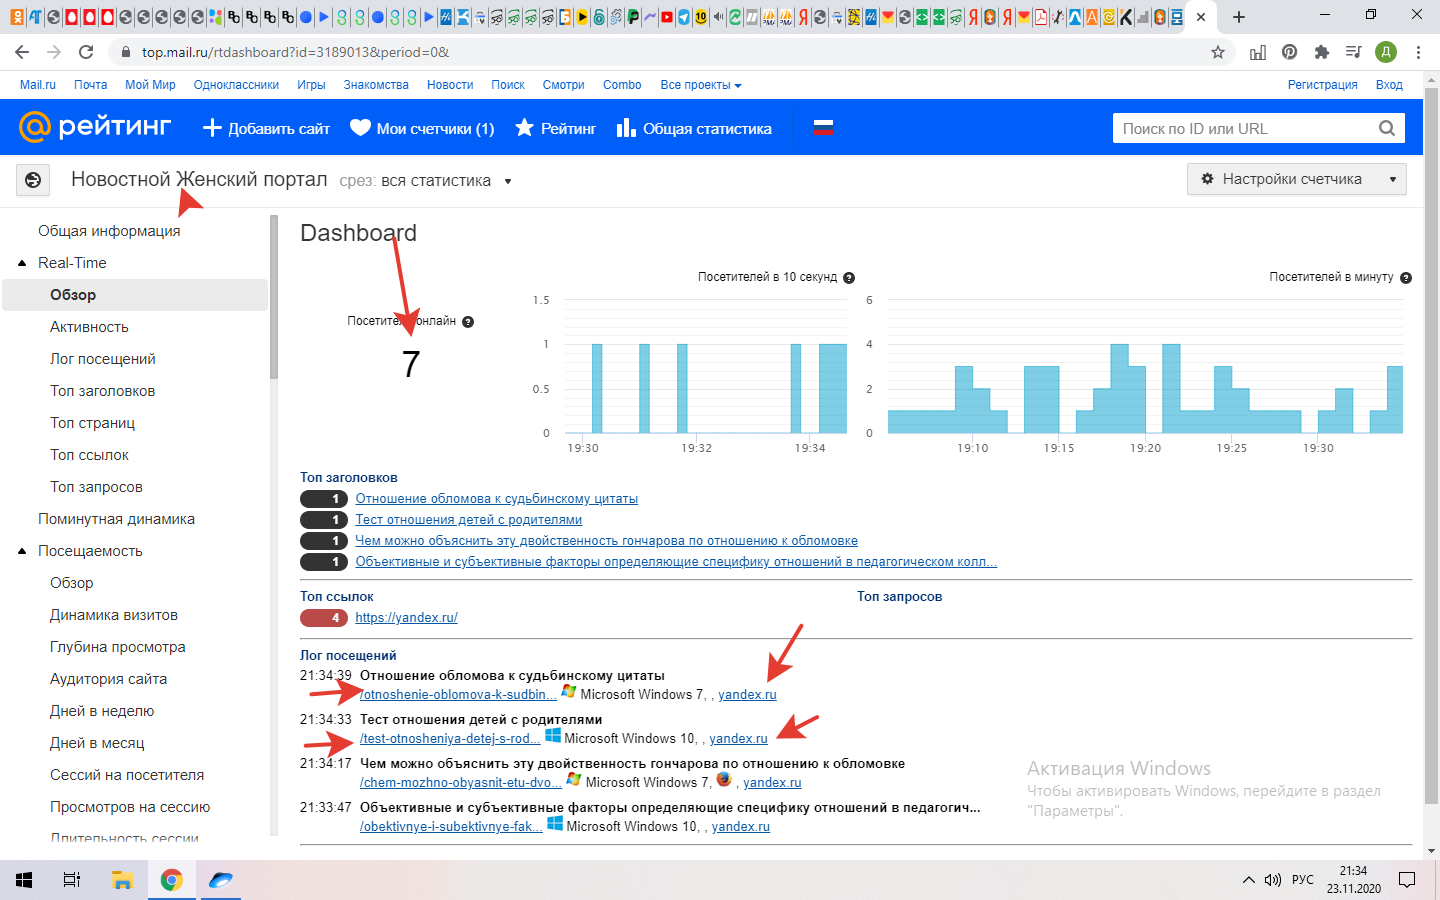This screenshot has height=900, width=1440.
Task: Open help for Посетителей онлайн
Action: [x=468, y=322]
